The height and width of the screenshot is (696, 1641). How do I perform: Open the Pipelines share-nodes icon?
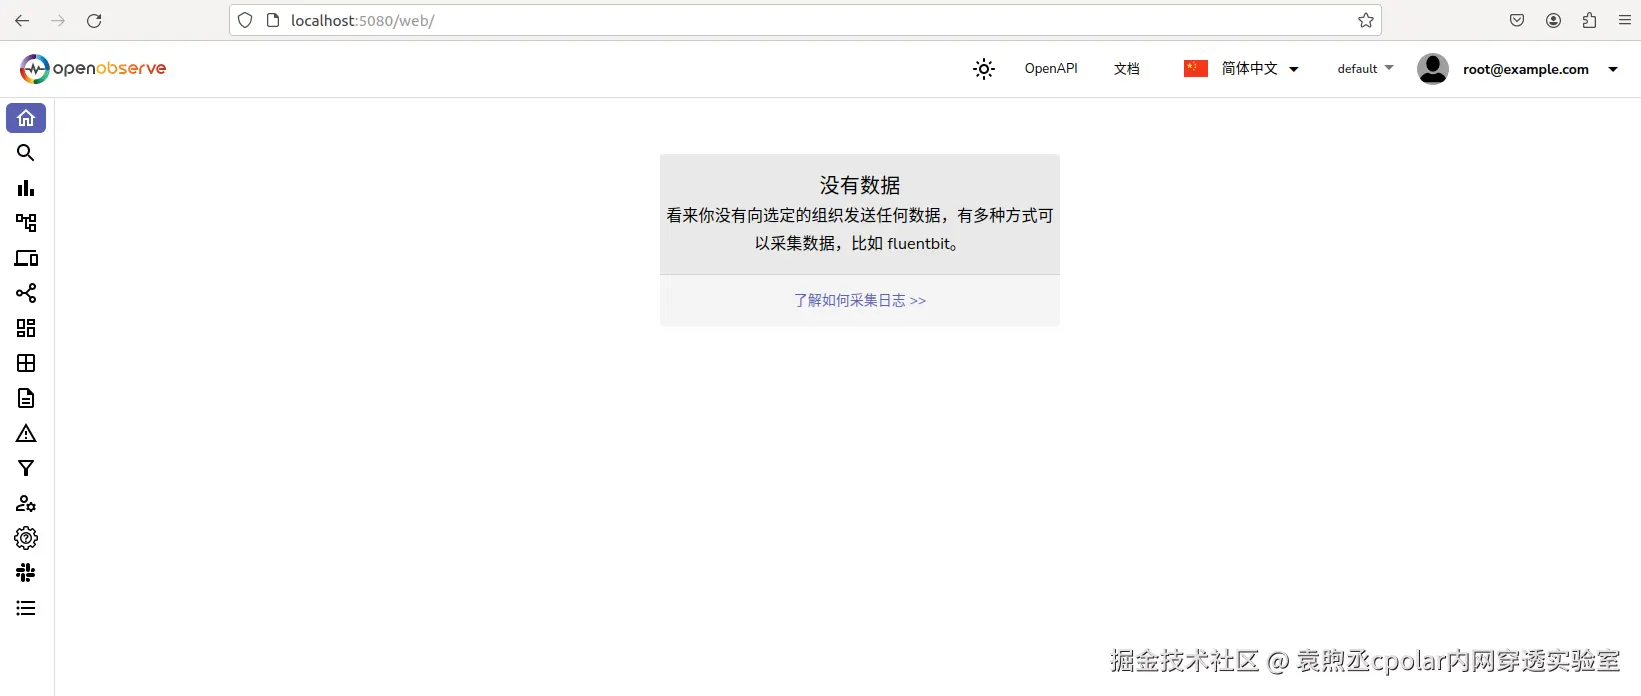point(26,293)
